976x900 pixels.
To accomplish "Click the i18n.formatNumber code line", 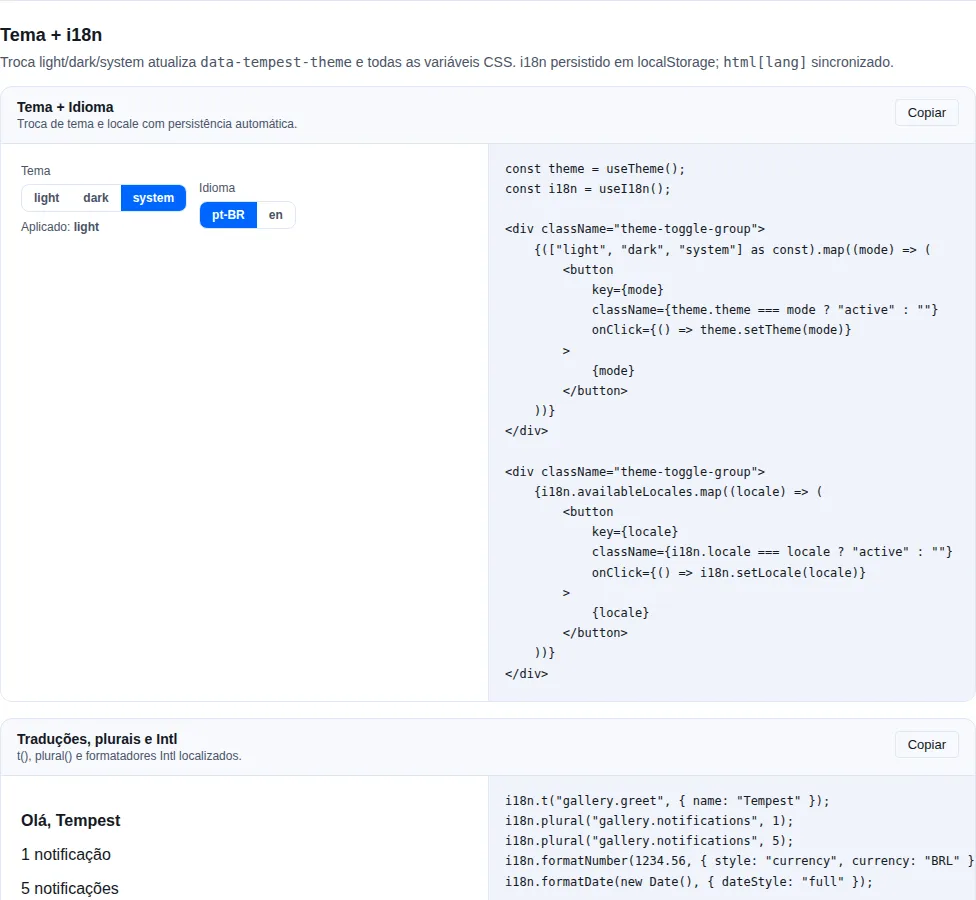I will [739, 861].
